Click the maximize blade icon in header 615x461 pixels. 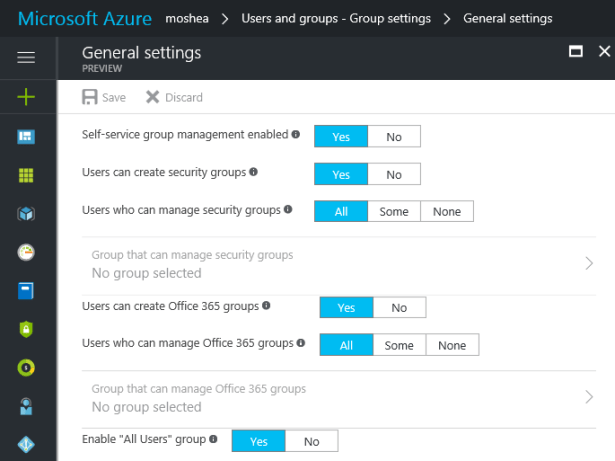click(576, 51)
